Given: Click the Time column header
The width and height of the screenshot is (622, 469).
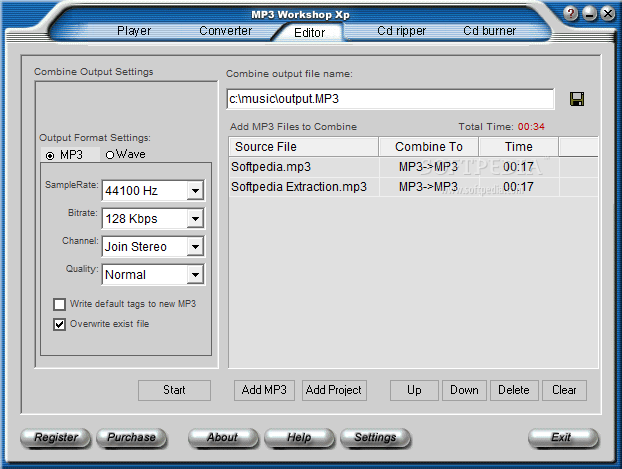Looking at the screenshot, I should [518, 147].
